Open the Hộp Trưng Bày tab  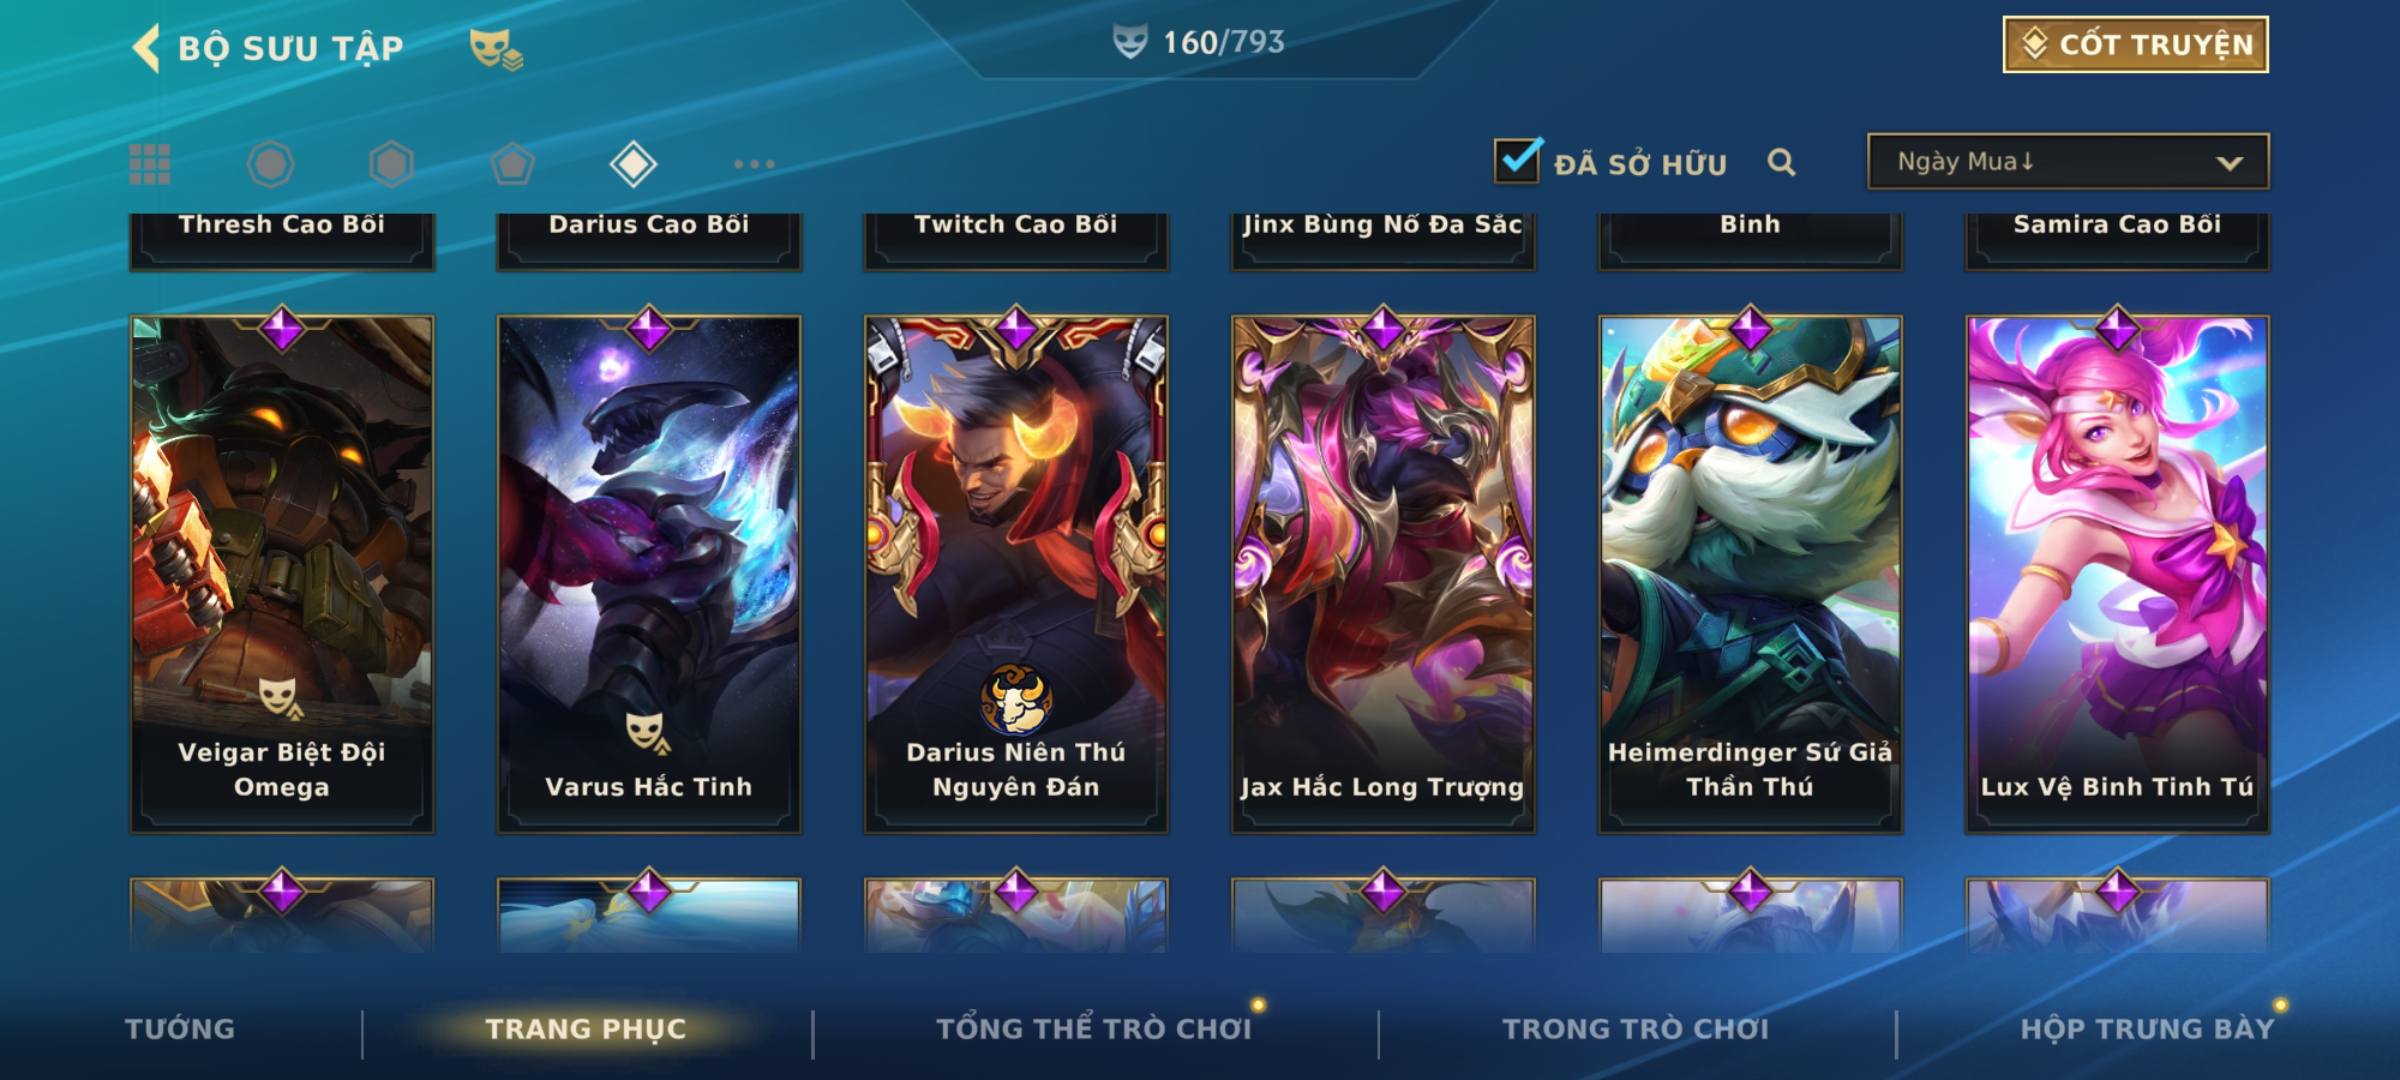point(2147,1029)
